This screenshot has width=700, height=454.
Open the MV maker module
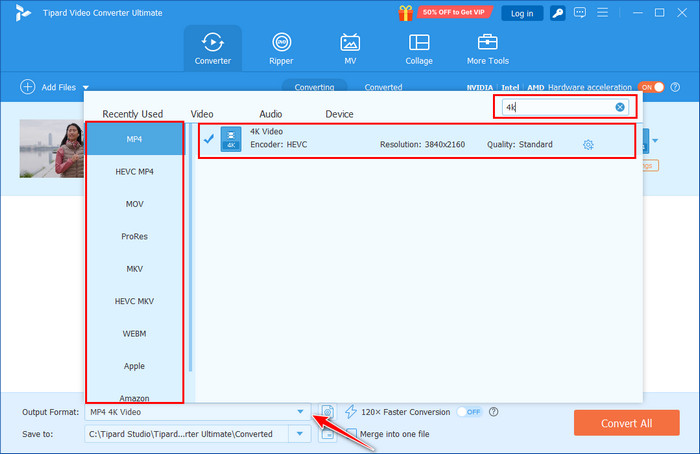click(350, 48)
